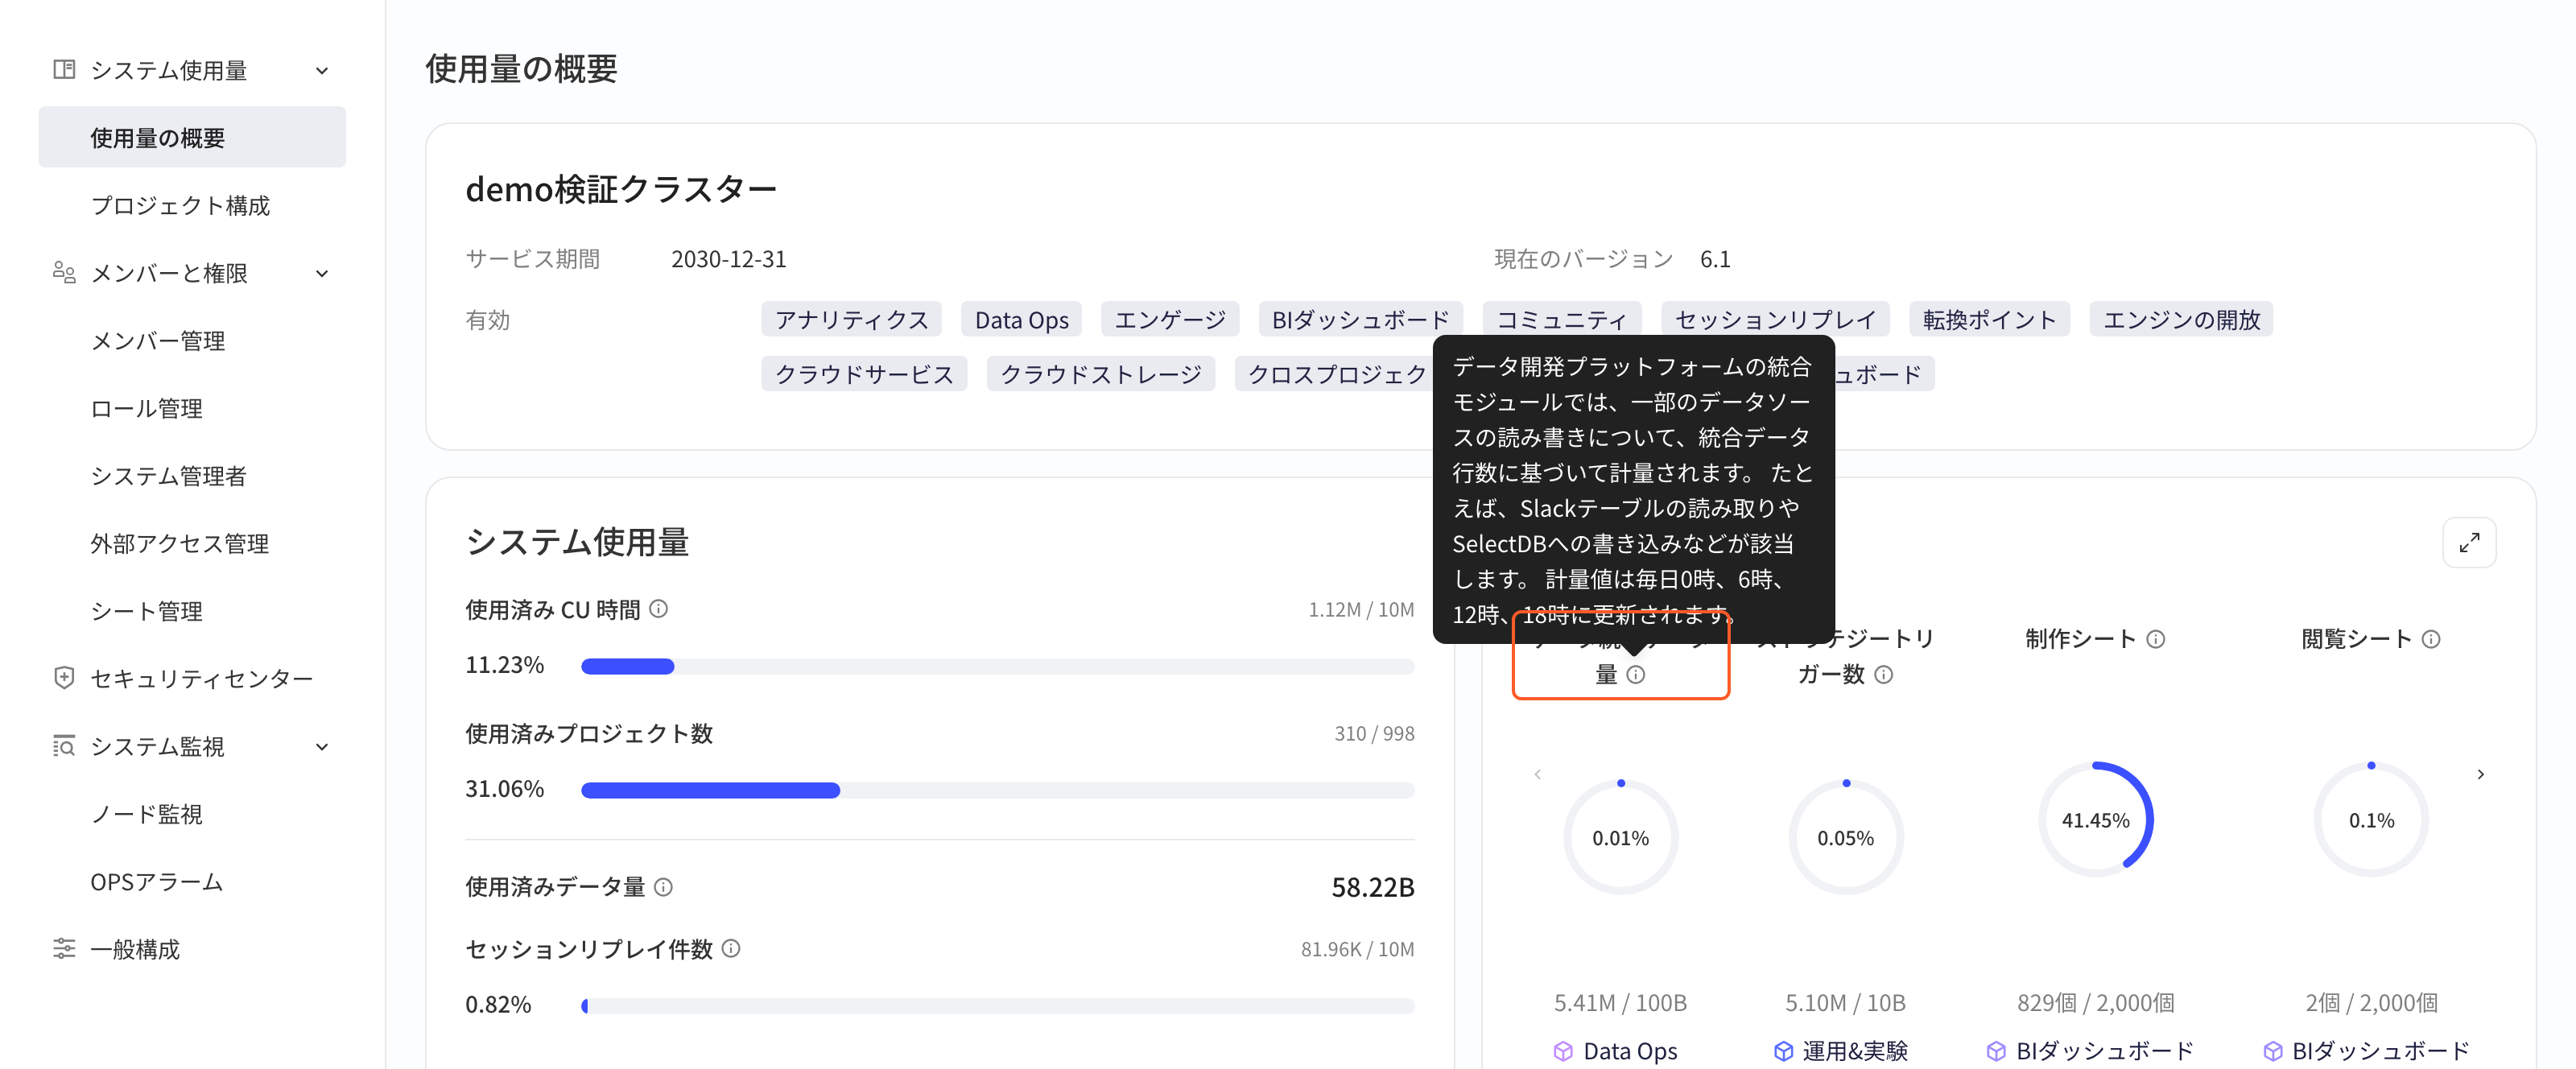This screenshot has height=1069, width=2576.
Task: Click info icon in the orange-highlighted 量 label
Action: (1636, 675)
